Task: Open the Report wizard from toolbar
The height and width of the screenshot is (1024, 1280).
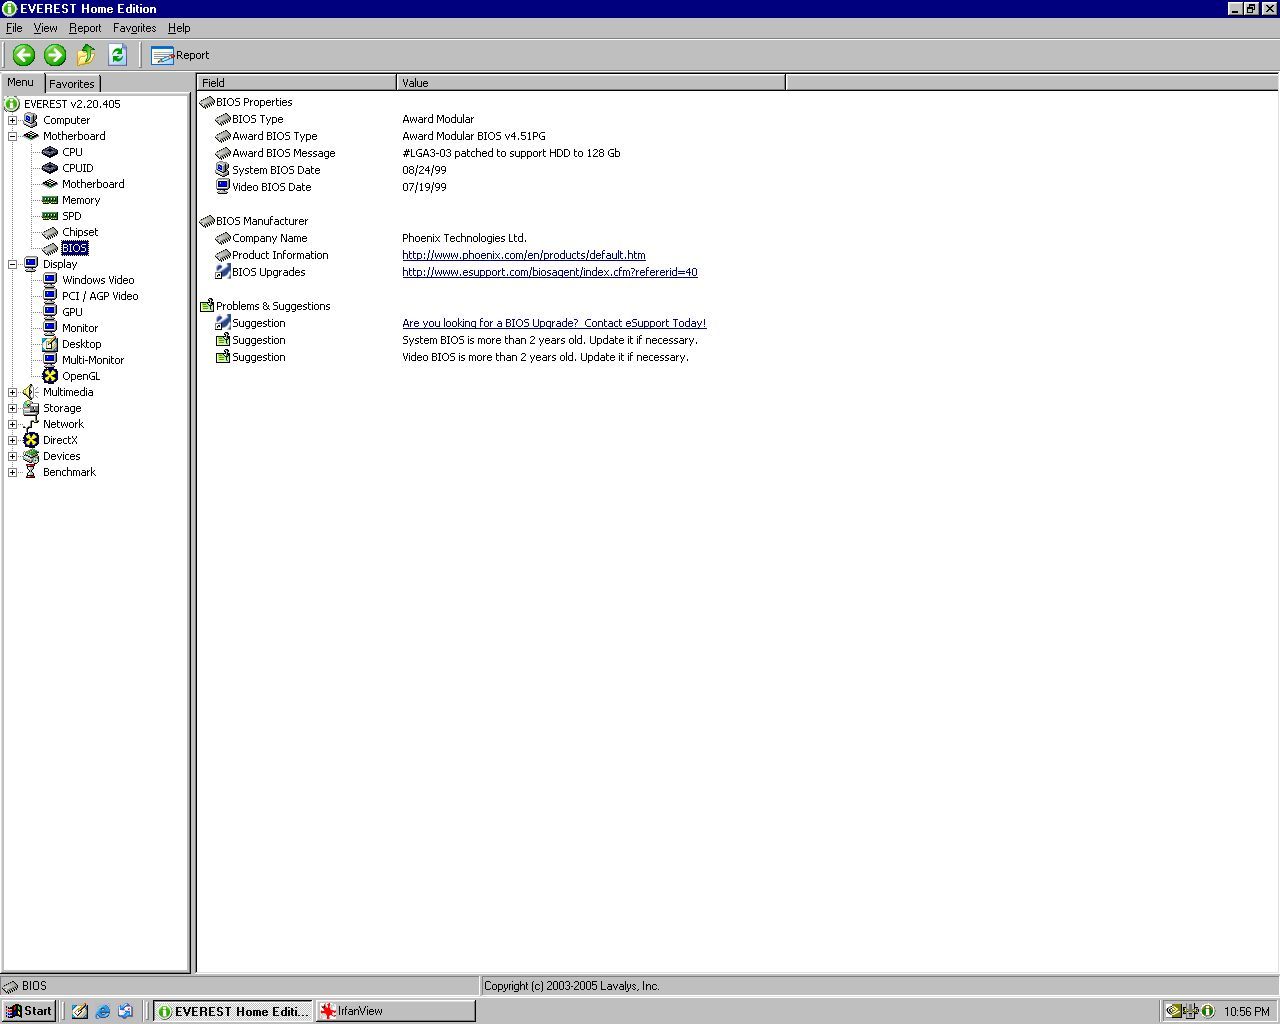Action: pyautogui.click(x=180, y=55)
